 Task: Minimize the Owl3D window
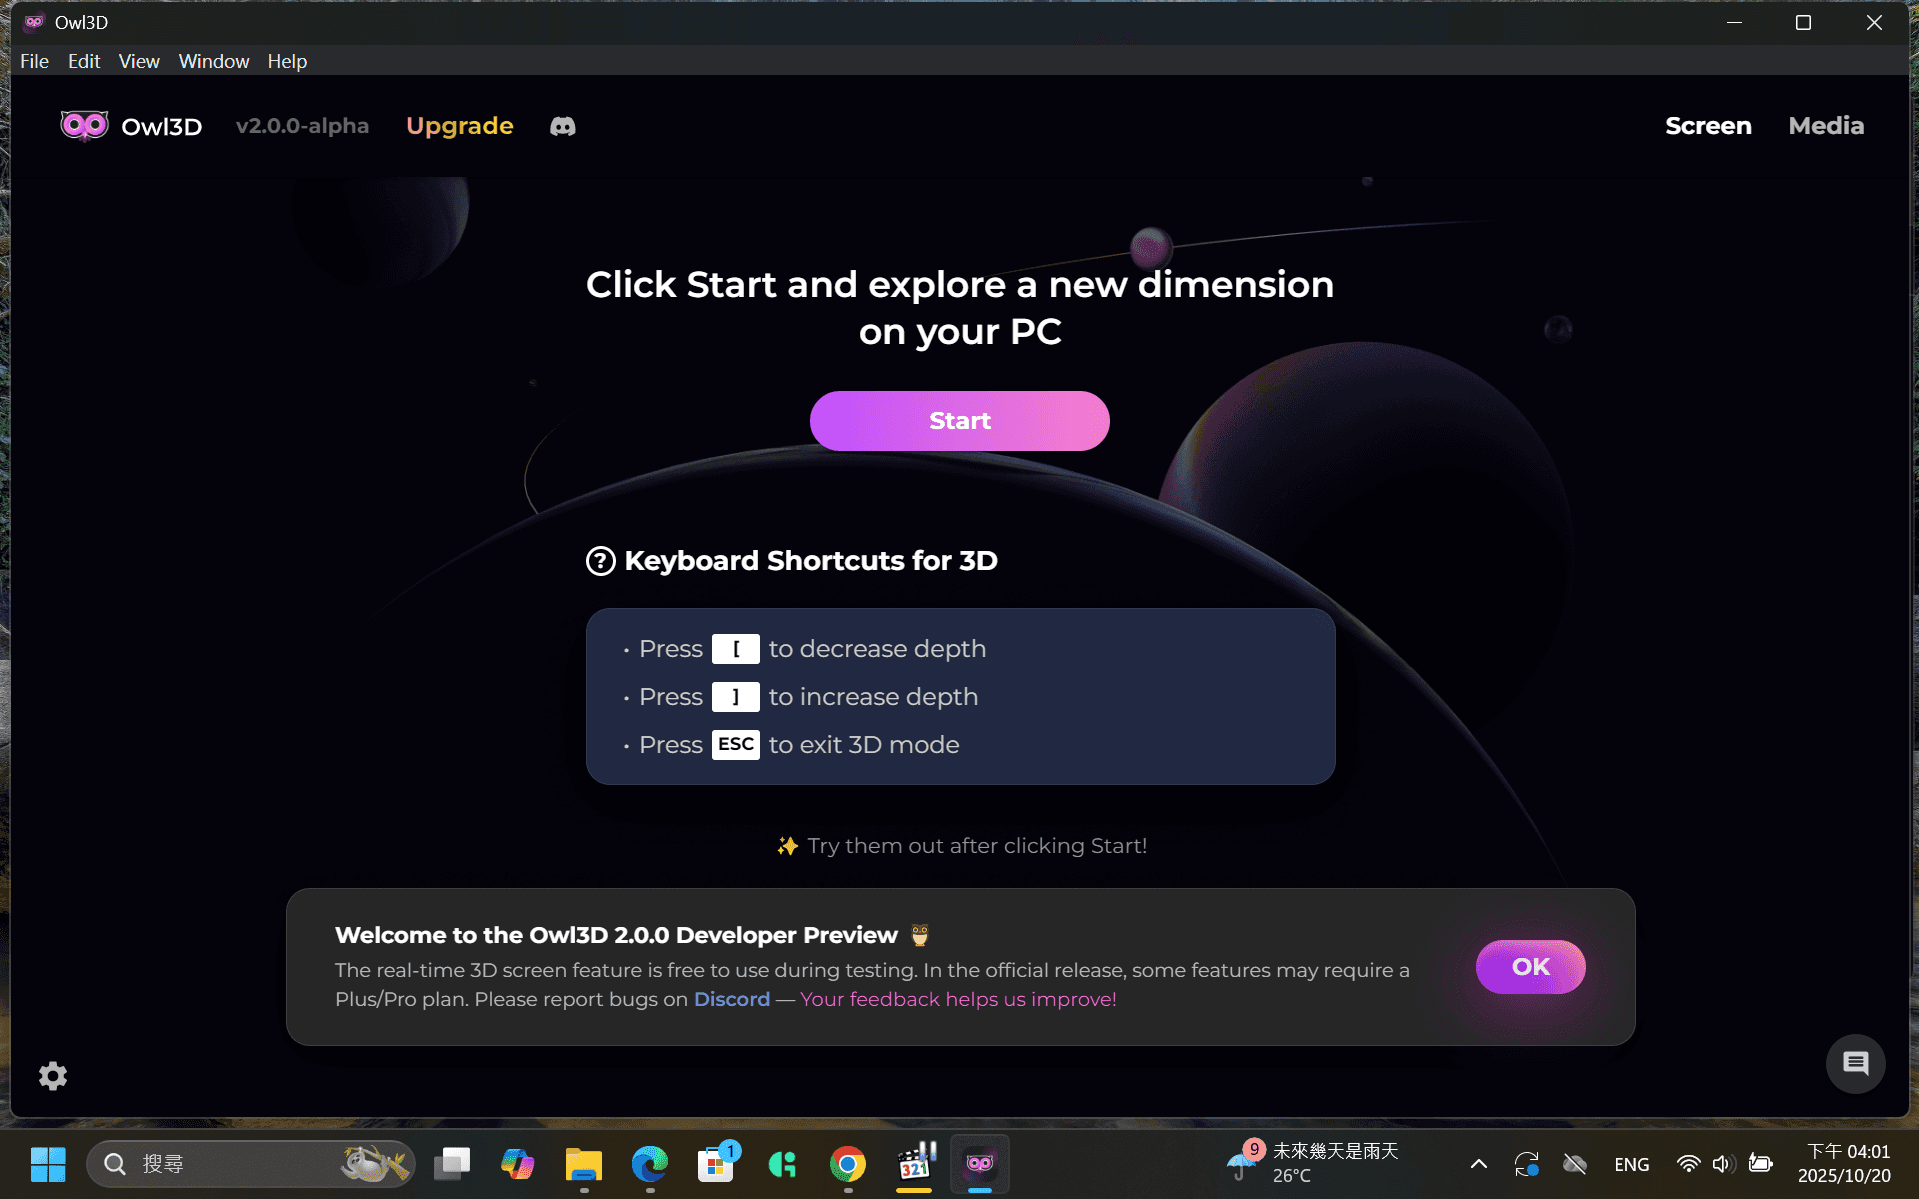pyautogui.click(x=1734, y=22)
